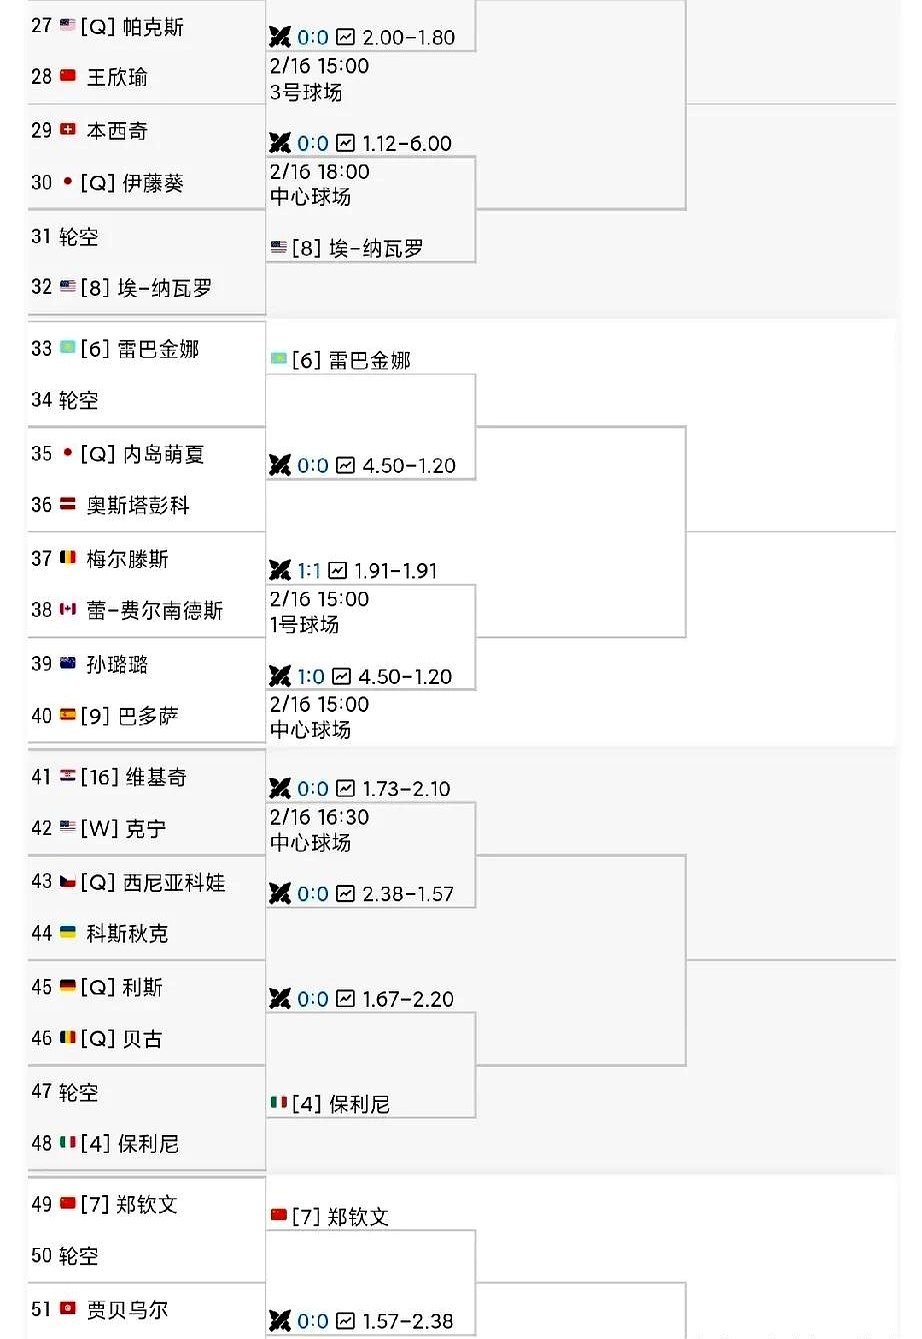The height and width of the screenshot is (1339, 922).
Task: Click the 0:0 score beside odds 1.67-2.20
Action: tap(312, 998)
